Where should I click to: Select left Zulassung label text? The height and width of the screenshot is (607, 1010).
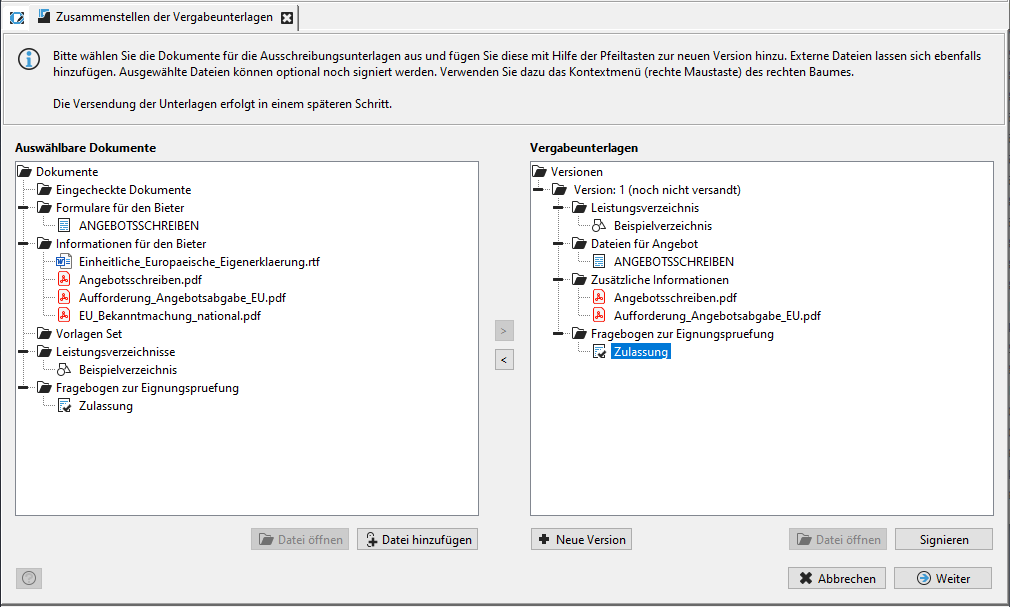[106, 406]
